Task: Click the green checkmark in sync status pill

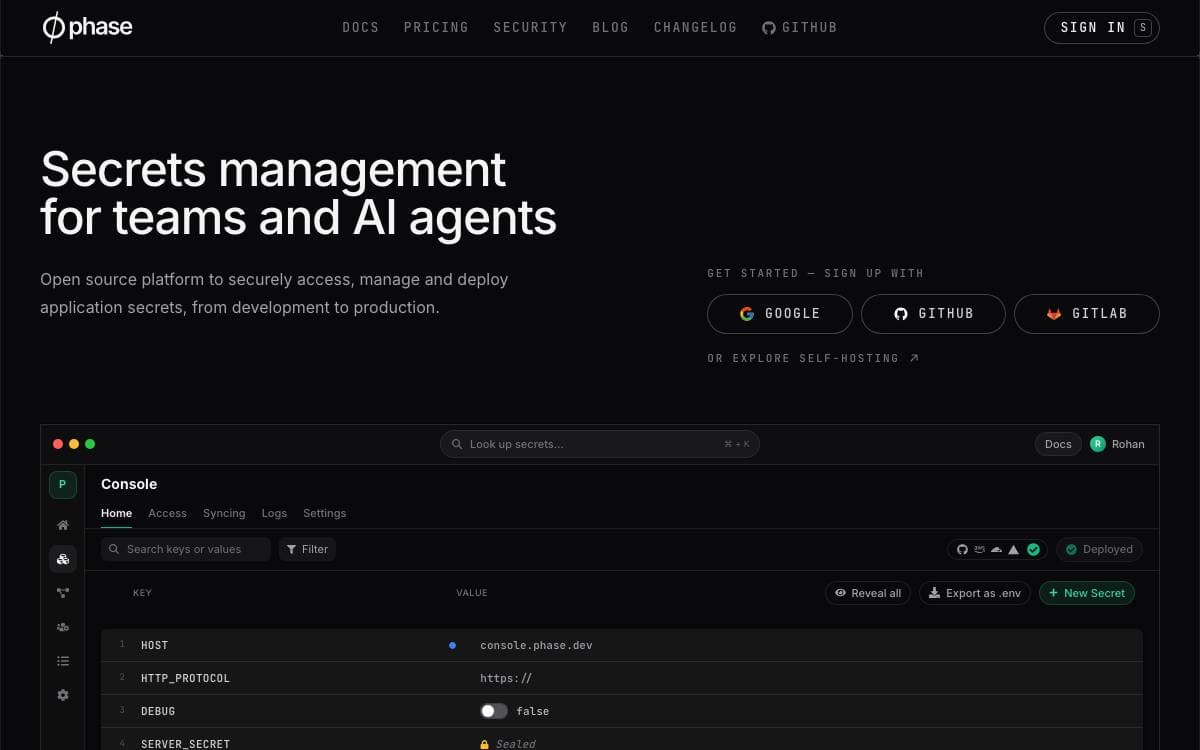Action: [x=1033, y=549]
